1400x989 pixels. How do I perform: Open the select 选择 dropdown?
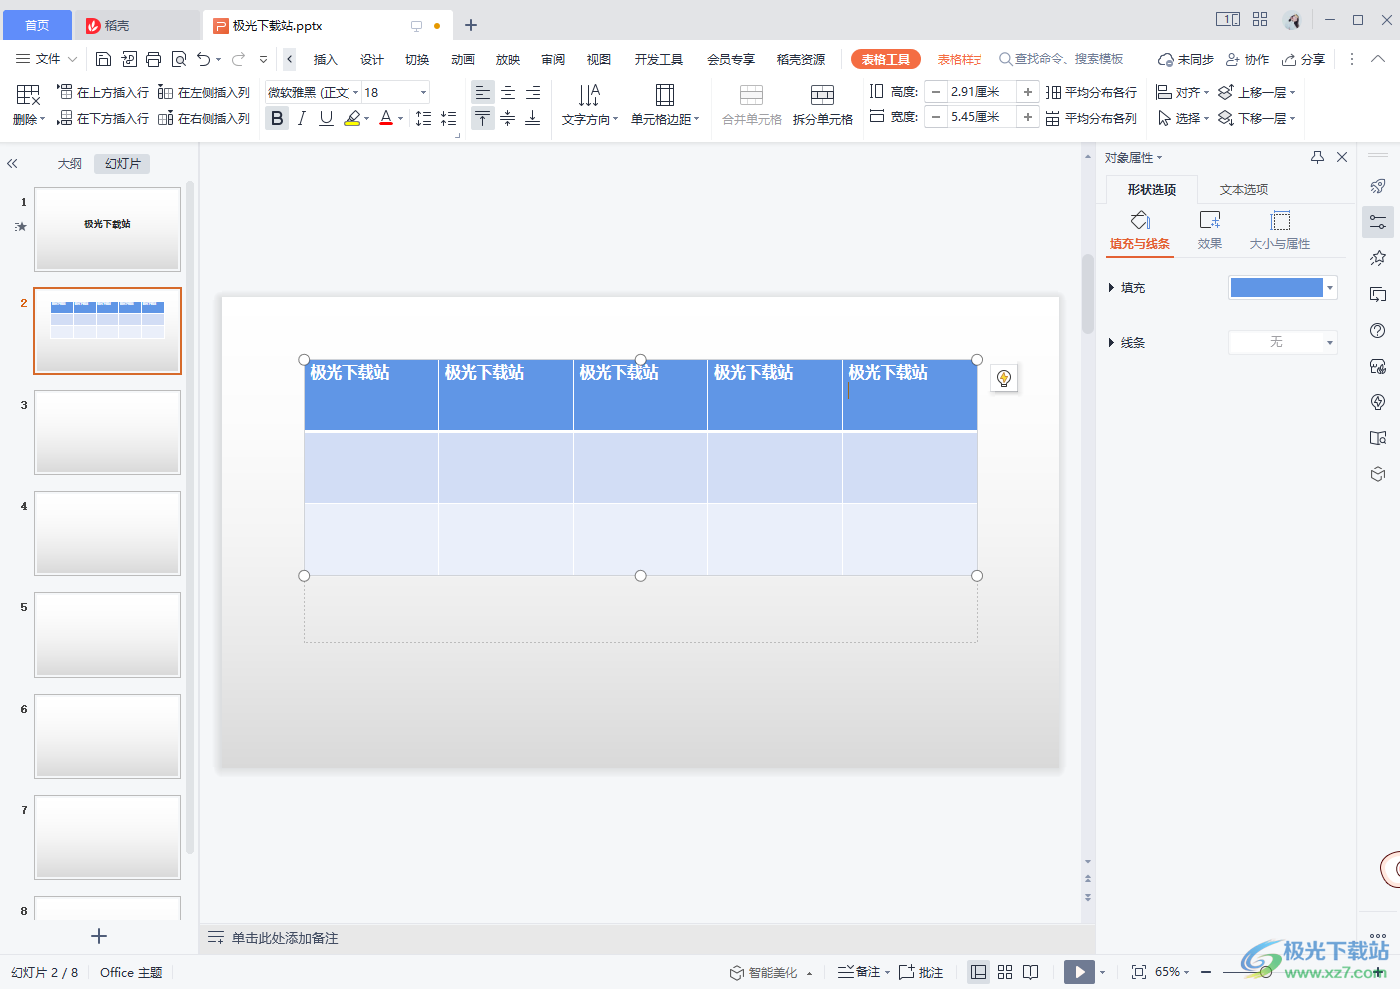[x=1183, y=118]
